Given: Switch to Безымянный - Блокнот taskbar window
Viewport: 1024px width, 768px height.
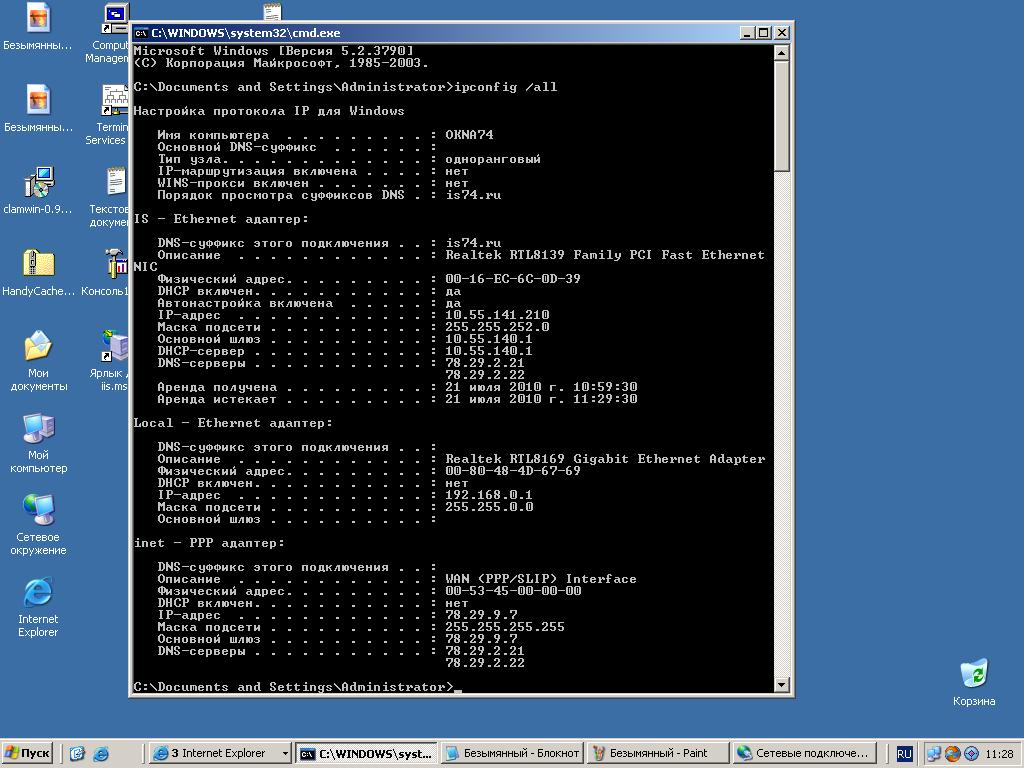Looking at the screenshot, I should tap(511, 754).
